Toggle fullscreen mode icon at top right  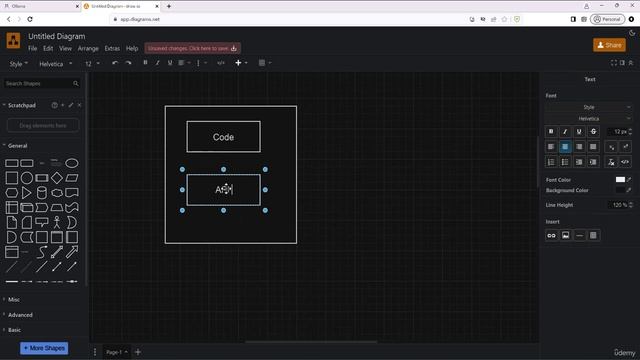[x=614, y=63]
